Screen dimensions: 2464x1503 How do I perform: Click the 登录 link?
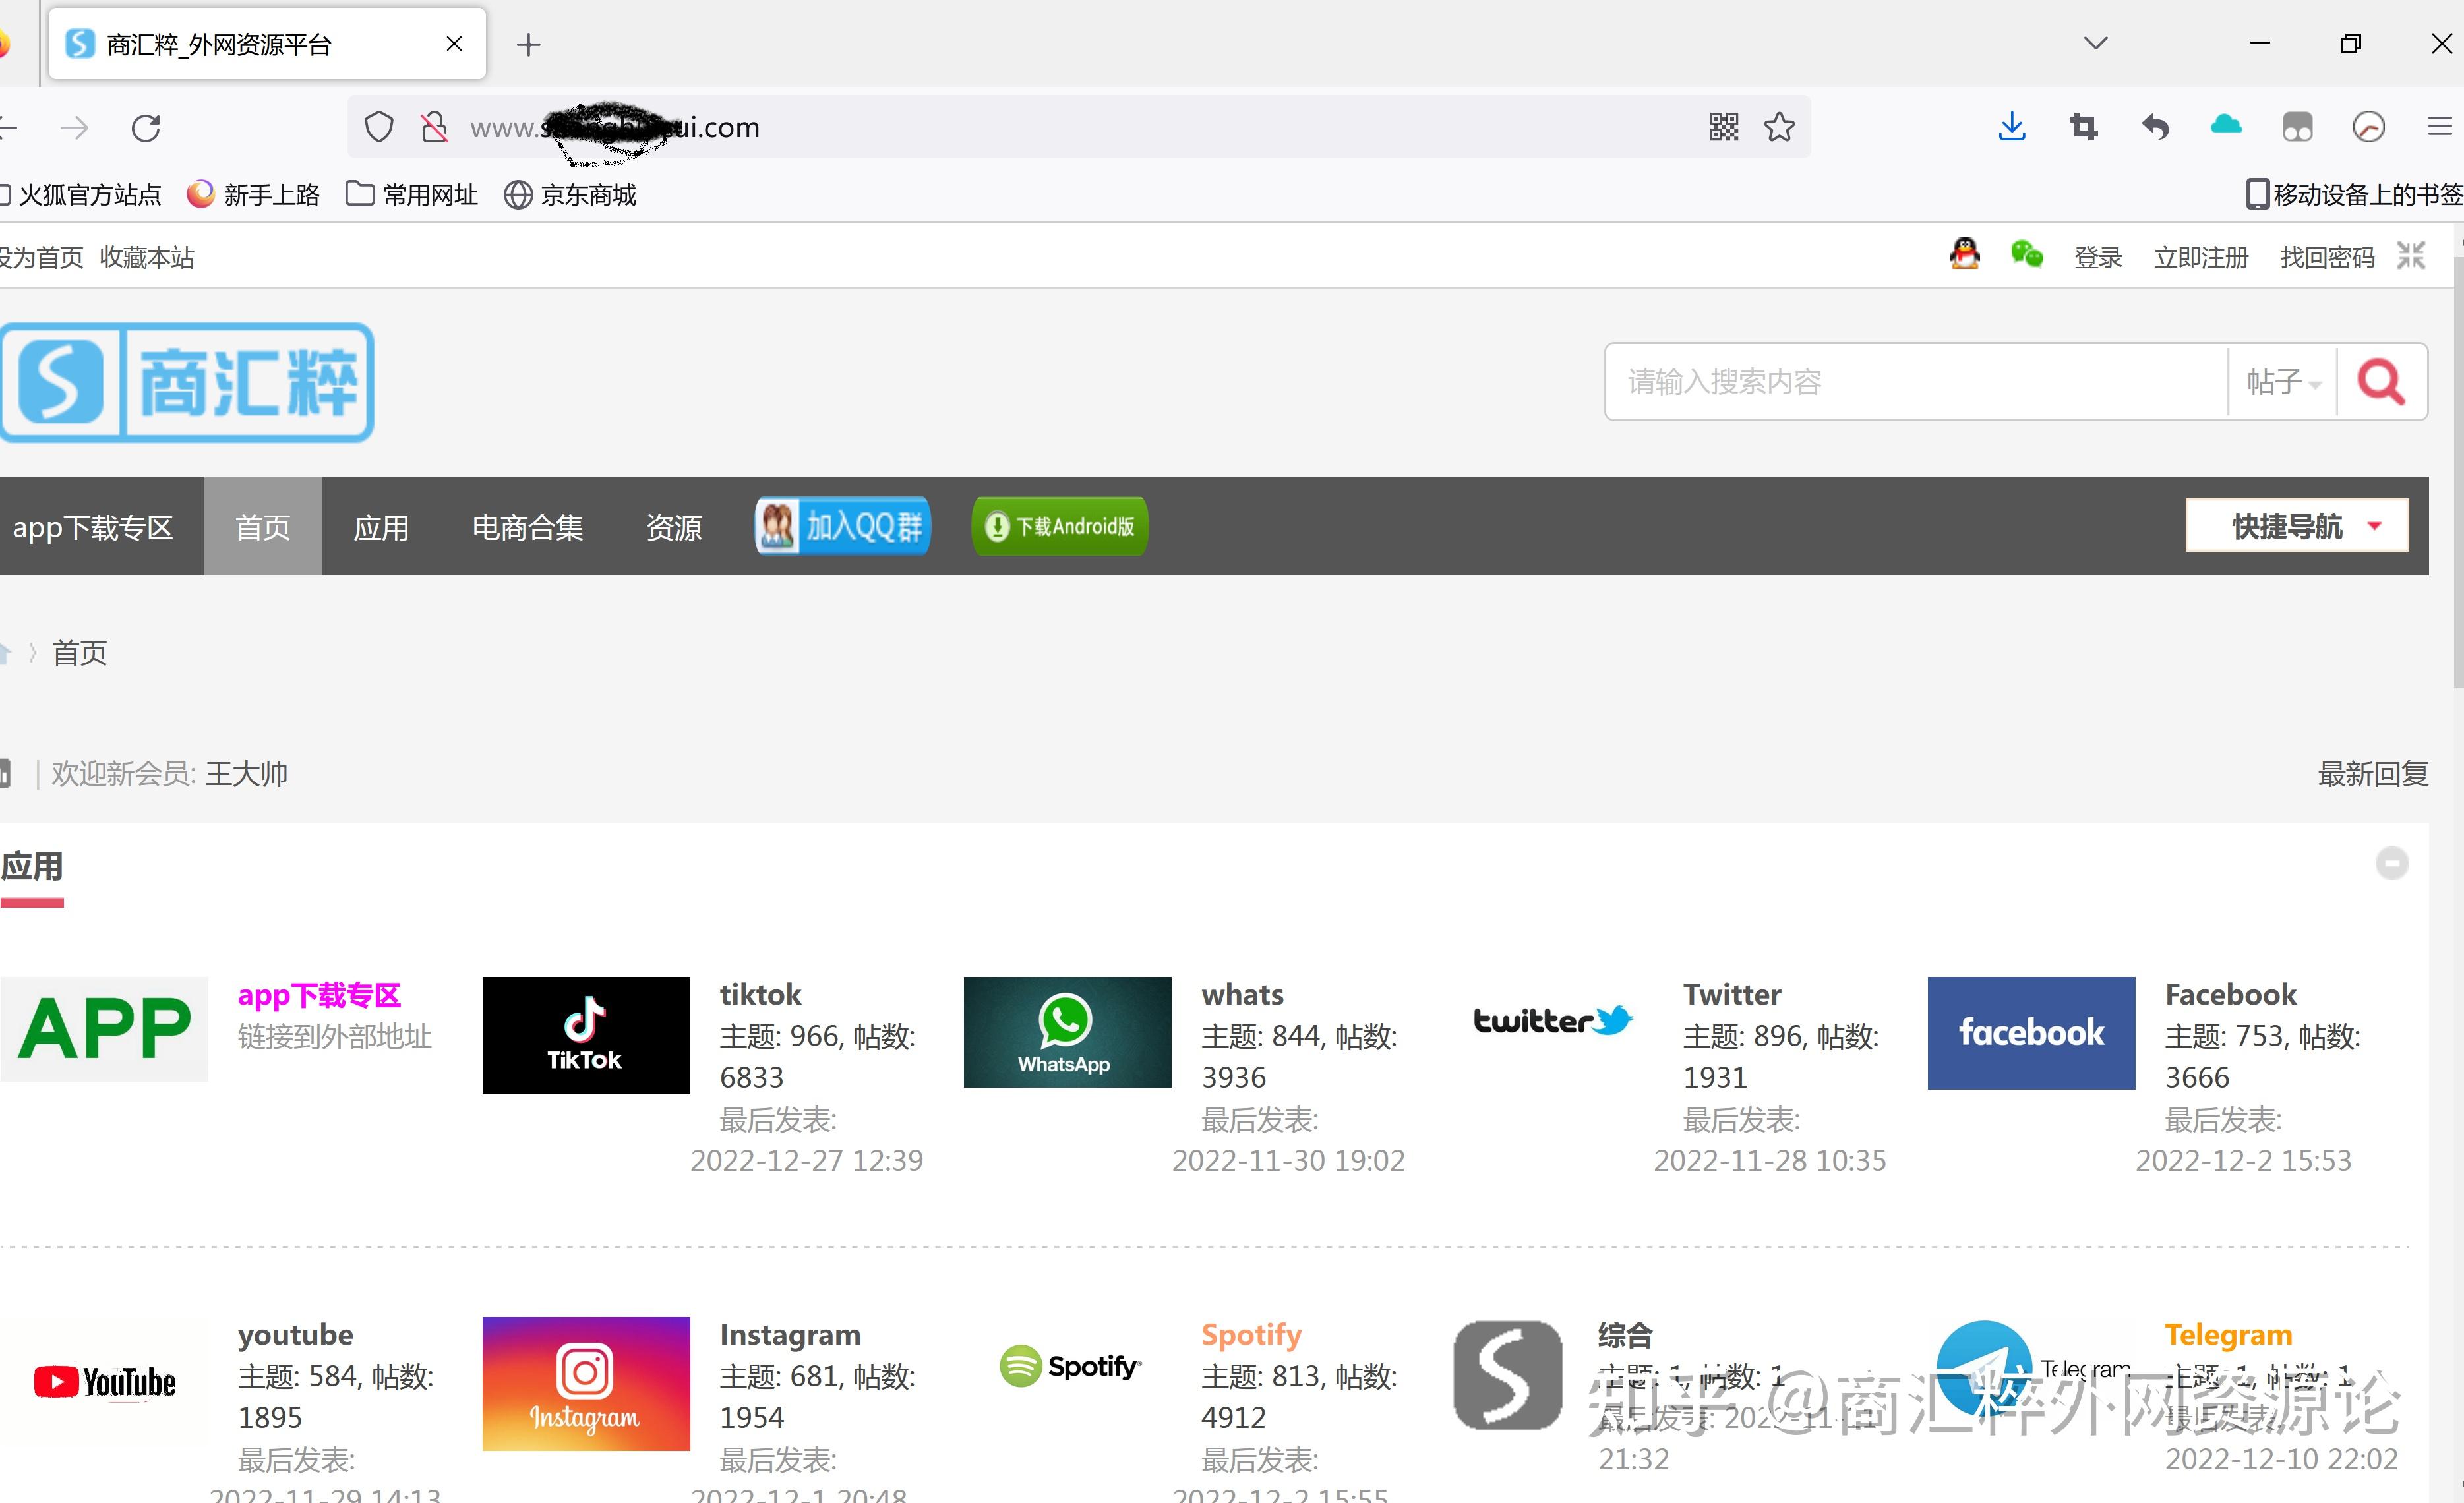[2098, 258]
